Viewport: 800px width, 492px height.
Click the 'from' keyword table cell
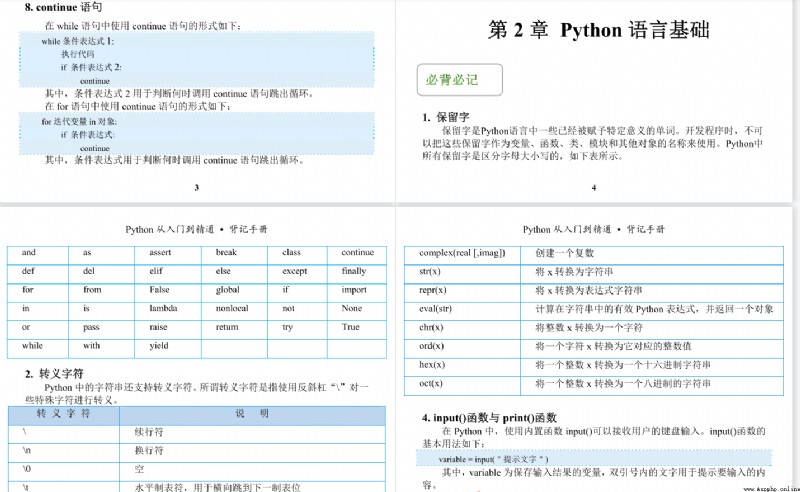pyautogui.click(x=102, y=293)
